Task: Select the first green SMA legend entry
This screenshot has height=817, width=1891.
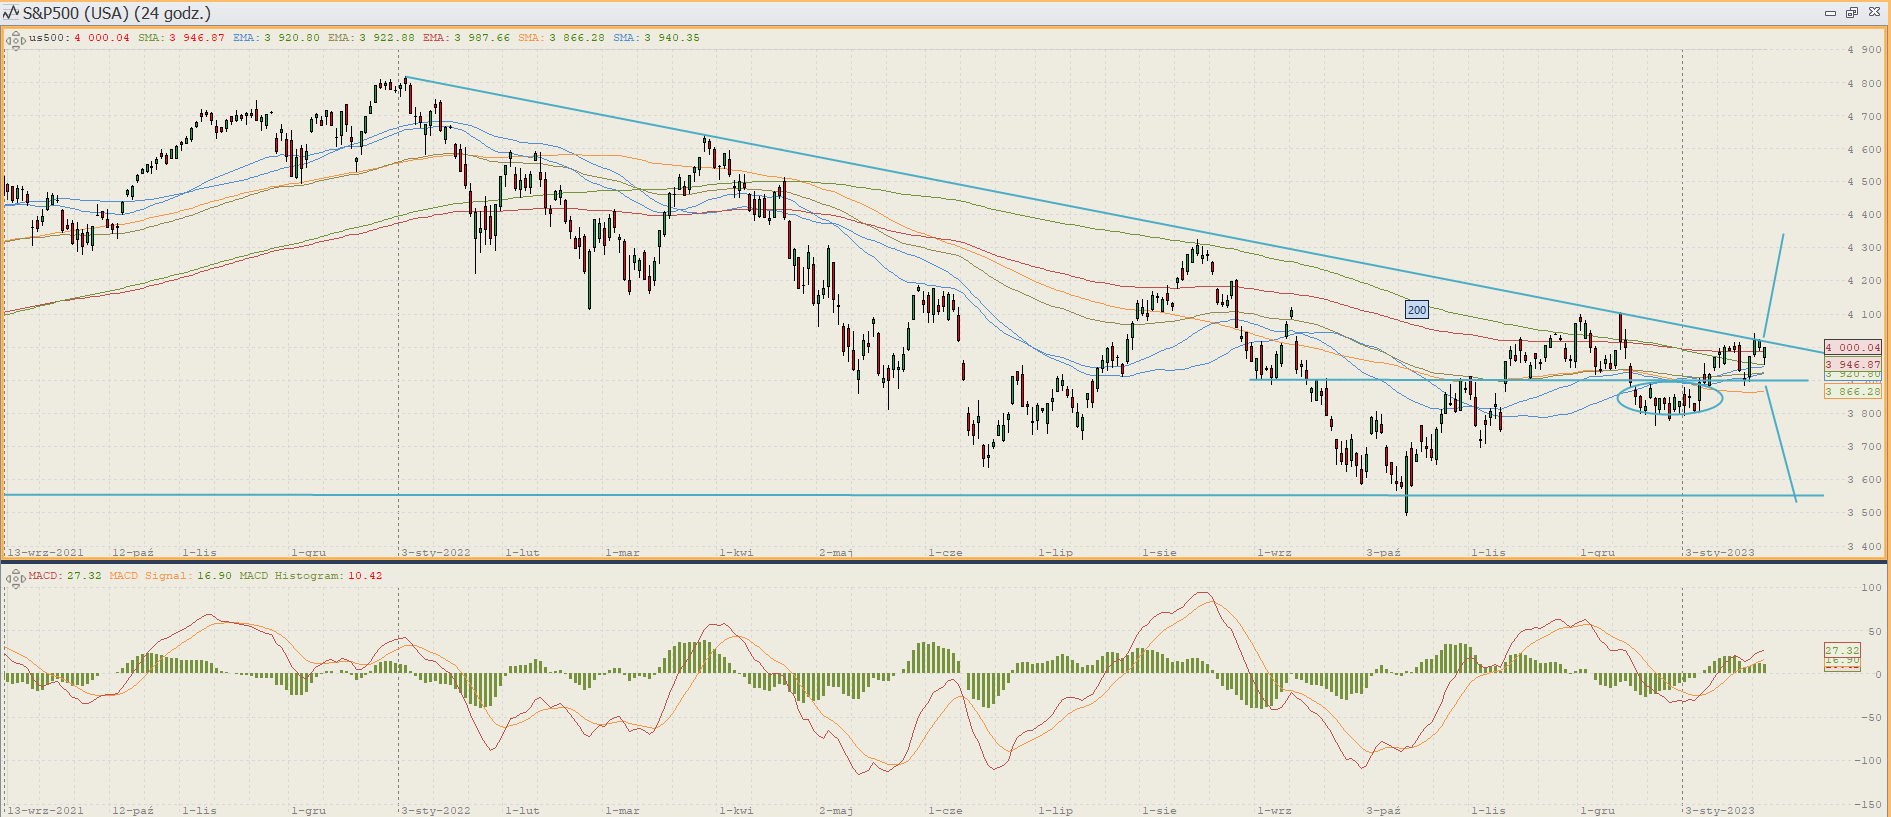Action: click(180, 38)
